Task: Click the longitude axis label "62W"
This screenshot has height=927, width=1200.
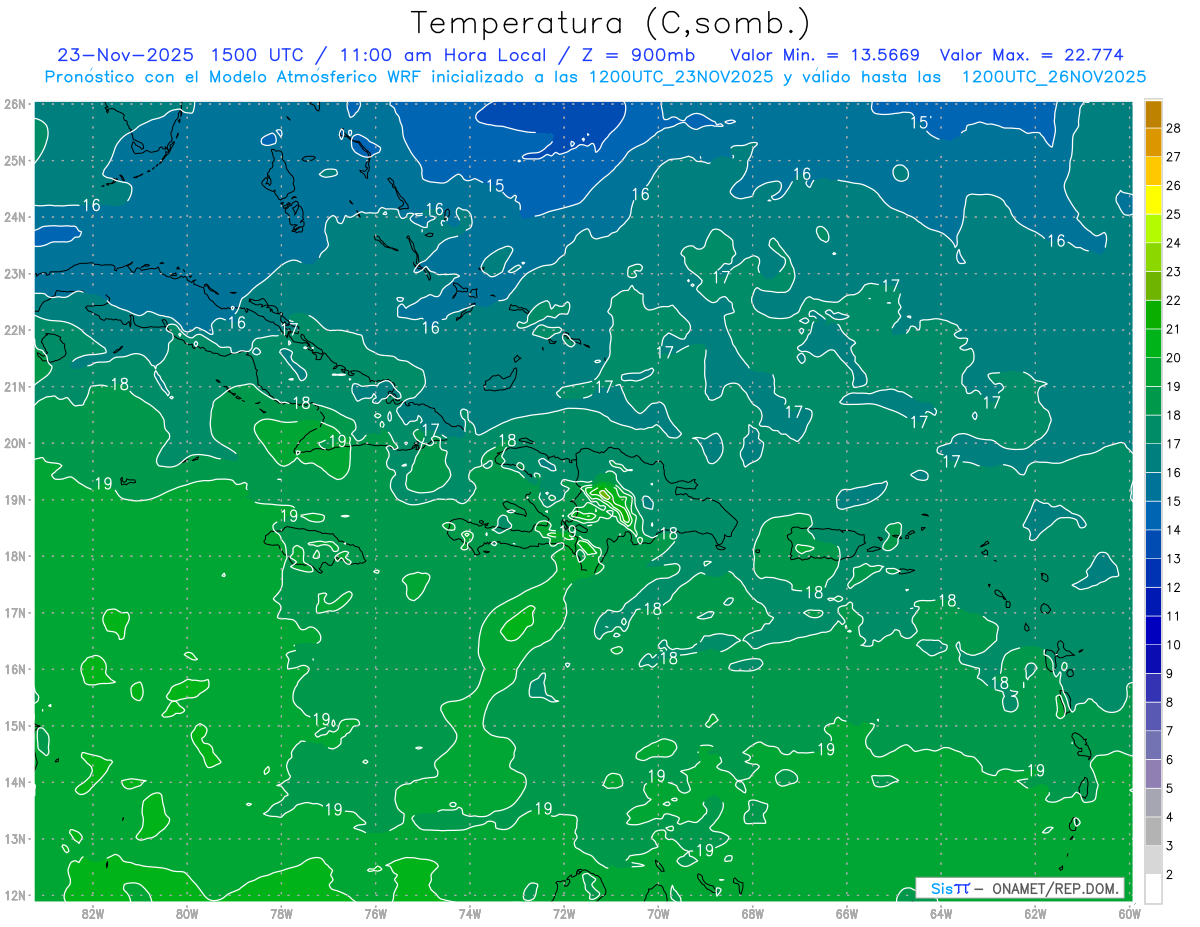Action: point(1036,914)
